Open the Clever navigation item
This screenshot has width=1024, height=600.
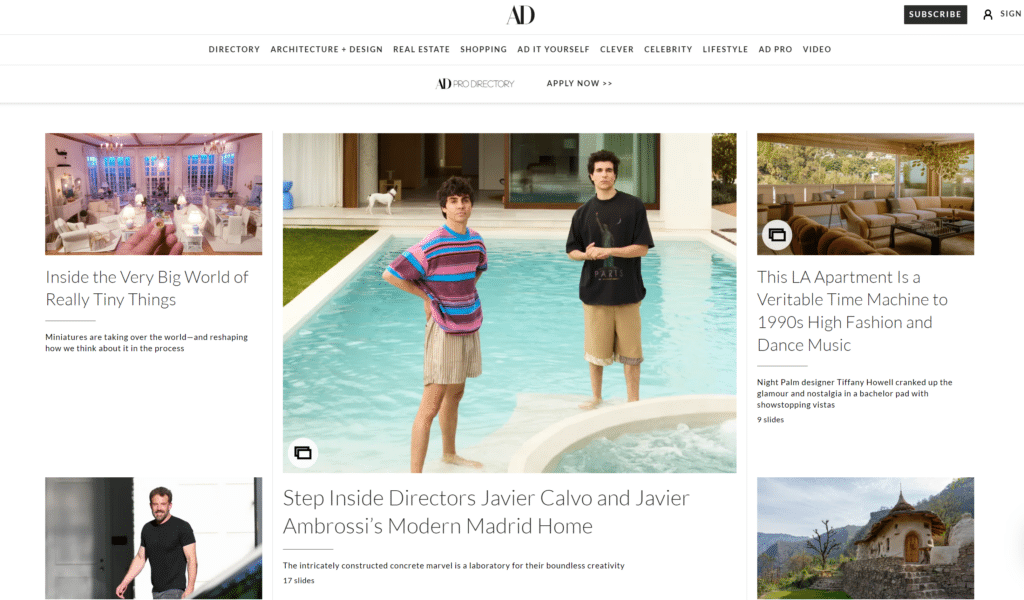pyautogui.click(x=616, y=50)
